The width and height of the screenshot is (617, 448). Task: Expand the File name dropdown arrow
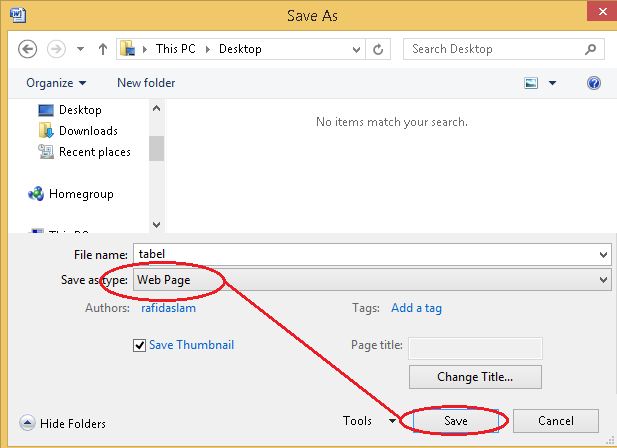(602, 255)
